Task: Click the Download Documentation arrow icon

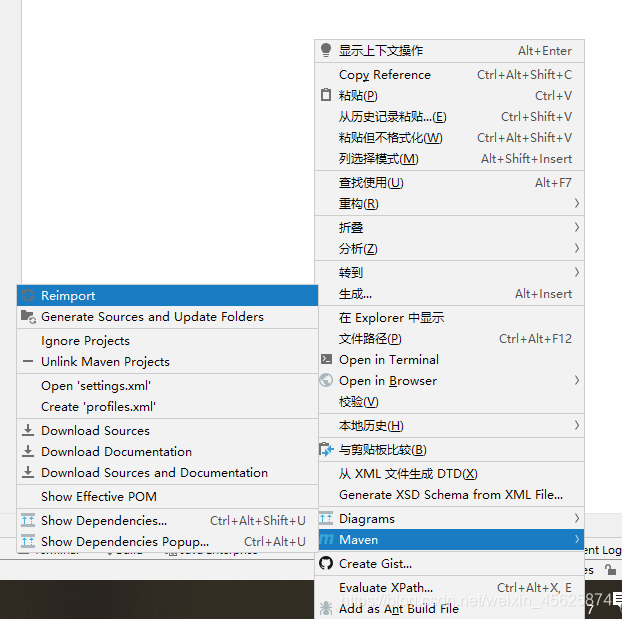Action: click(28, 452)
